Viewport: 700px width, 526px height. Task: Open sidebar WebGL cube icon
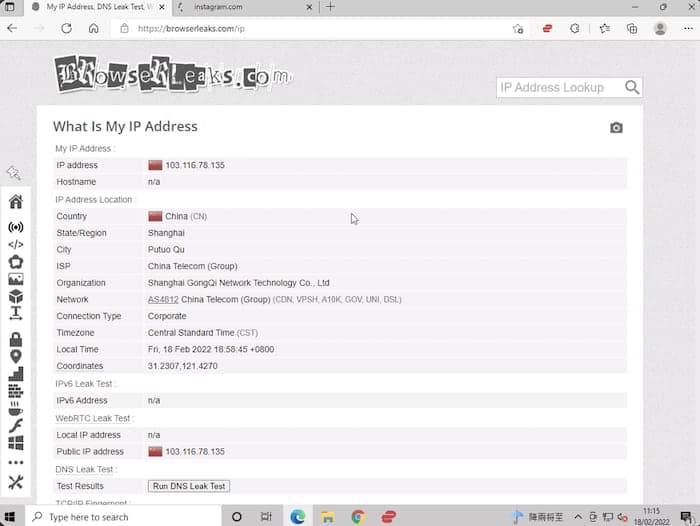coord(16,296)
